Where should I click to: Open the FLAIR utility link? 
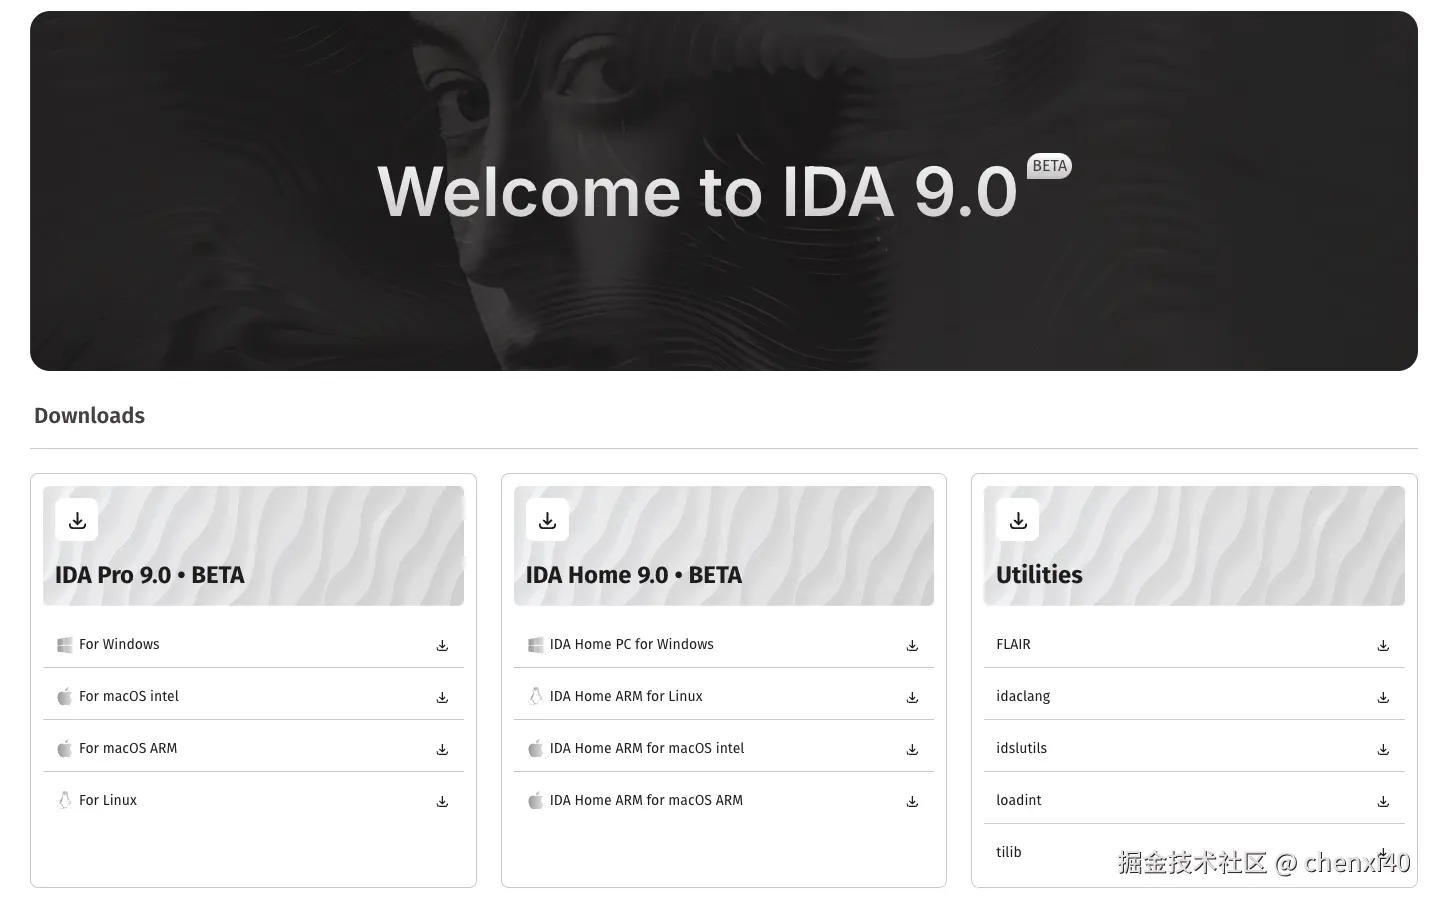tap(1013, 644)
